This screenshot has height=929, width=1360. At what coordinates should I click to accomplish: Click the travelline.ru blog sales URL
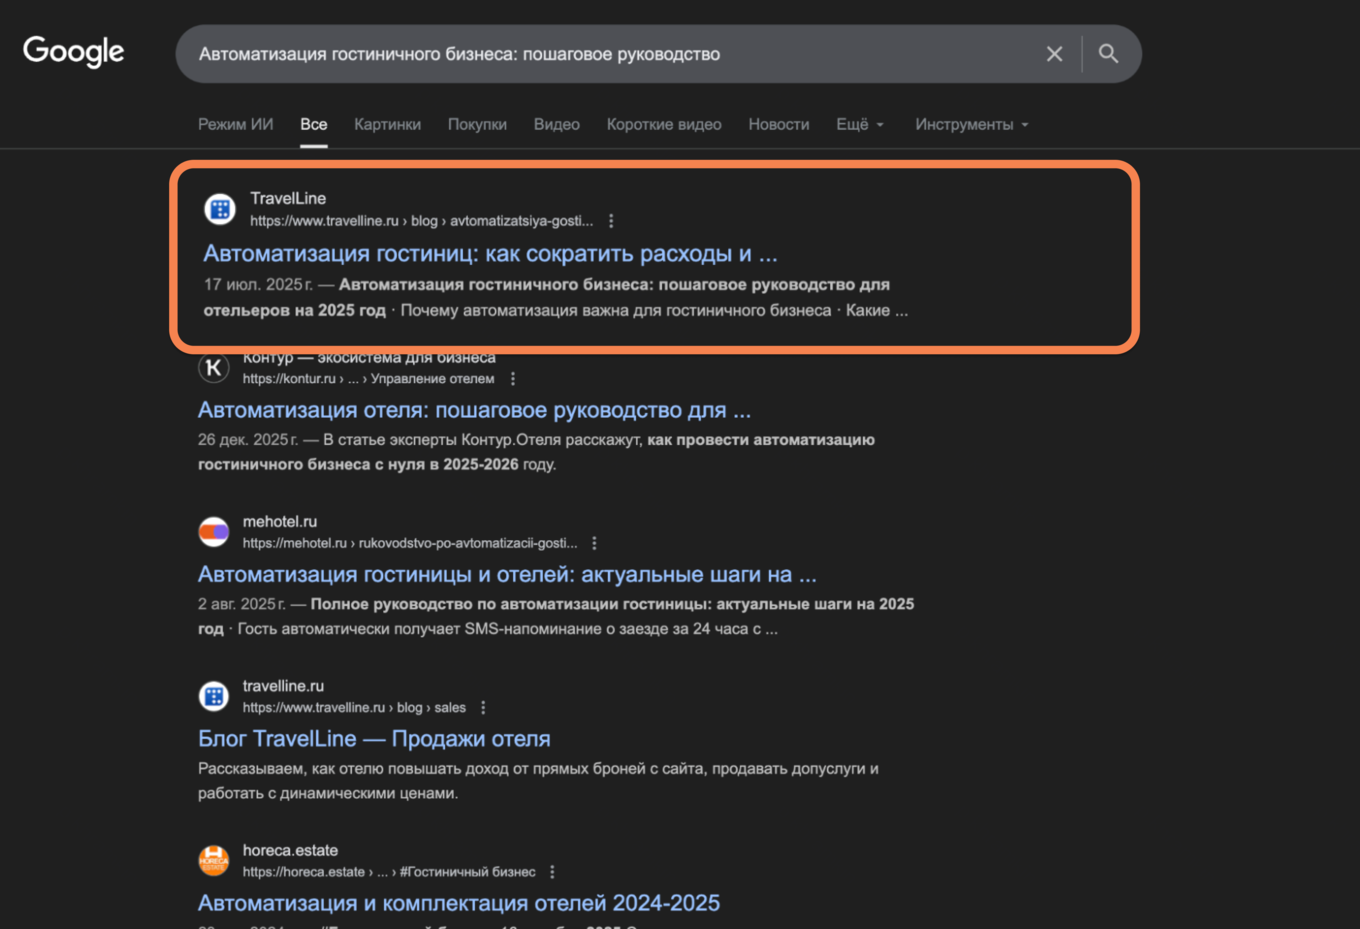point(354,707)
